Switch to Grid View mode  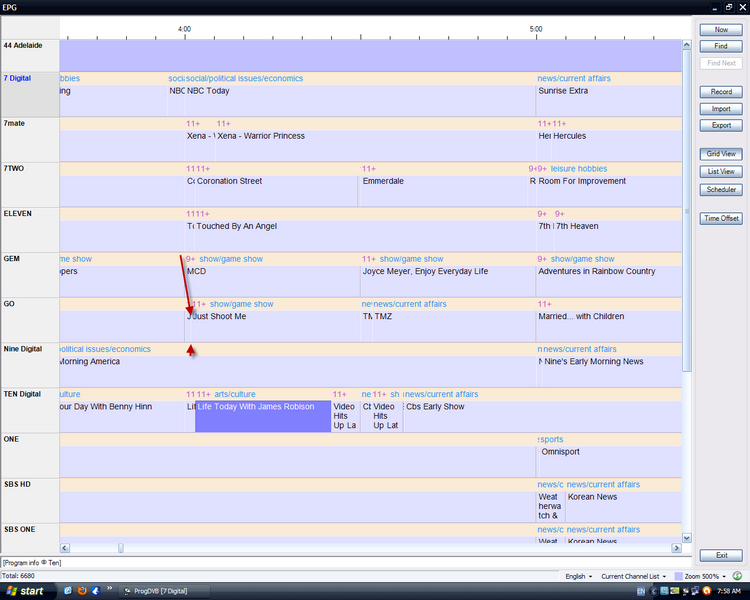(721, 154)
